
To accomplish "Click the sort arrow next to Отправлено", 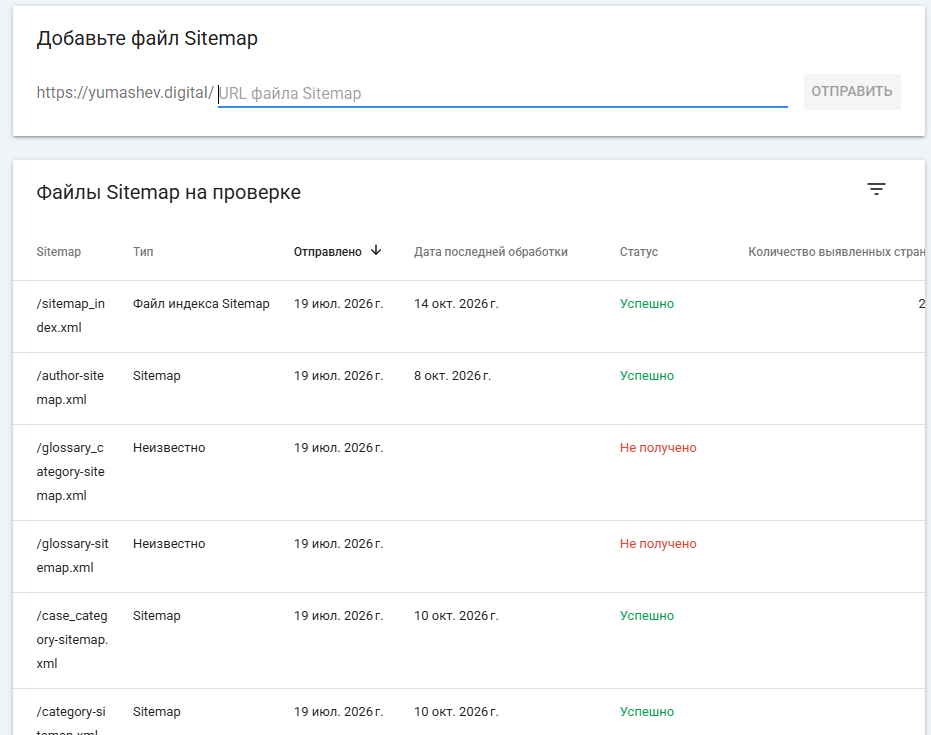I will point(376,251).
